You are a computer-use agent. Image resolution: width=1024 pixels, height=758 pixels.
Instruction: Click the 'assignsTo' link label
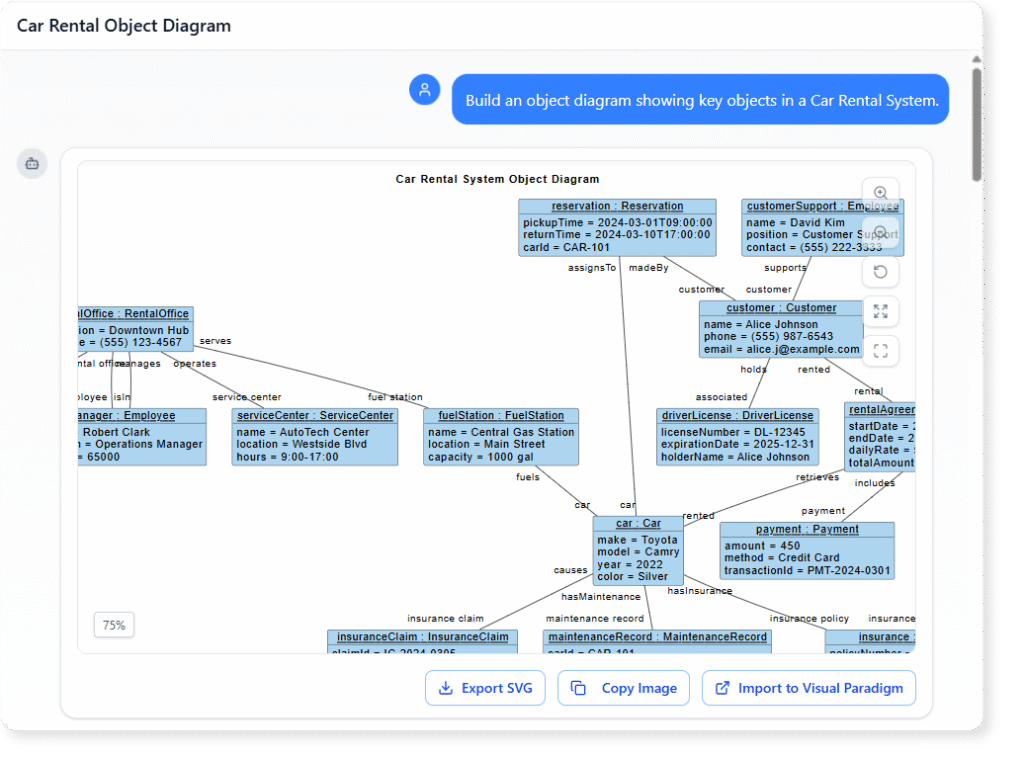(x=592, y=268)
